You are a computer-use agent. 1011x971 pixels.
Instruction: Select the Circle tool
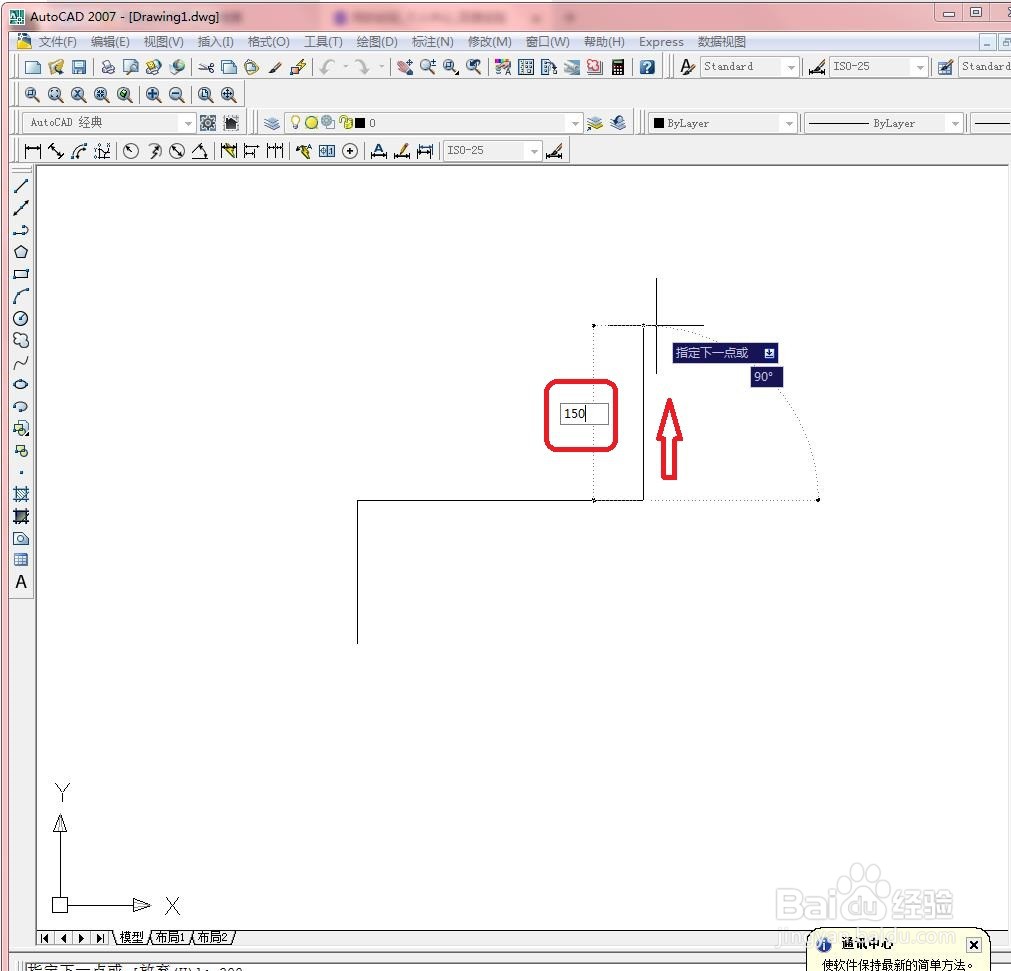[21, 318]
